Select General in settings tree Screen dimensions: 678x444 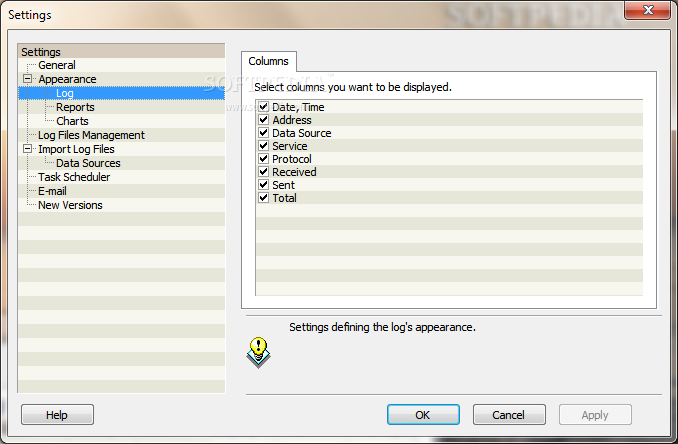pos(57,65)
